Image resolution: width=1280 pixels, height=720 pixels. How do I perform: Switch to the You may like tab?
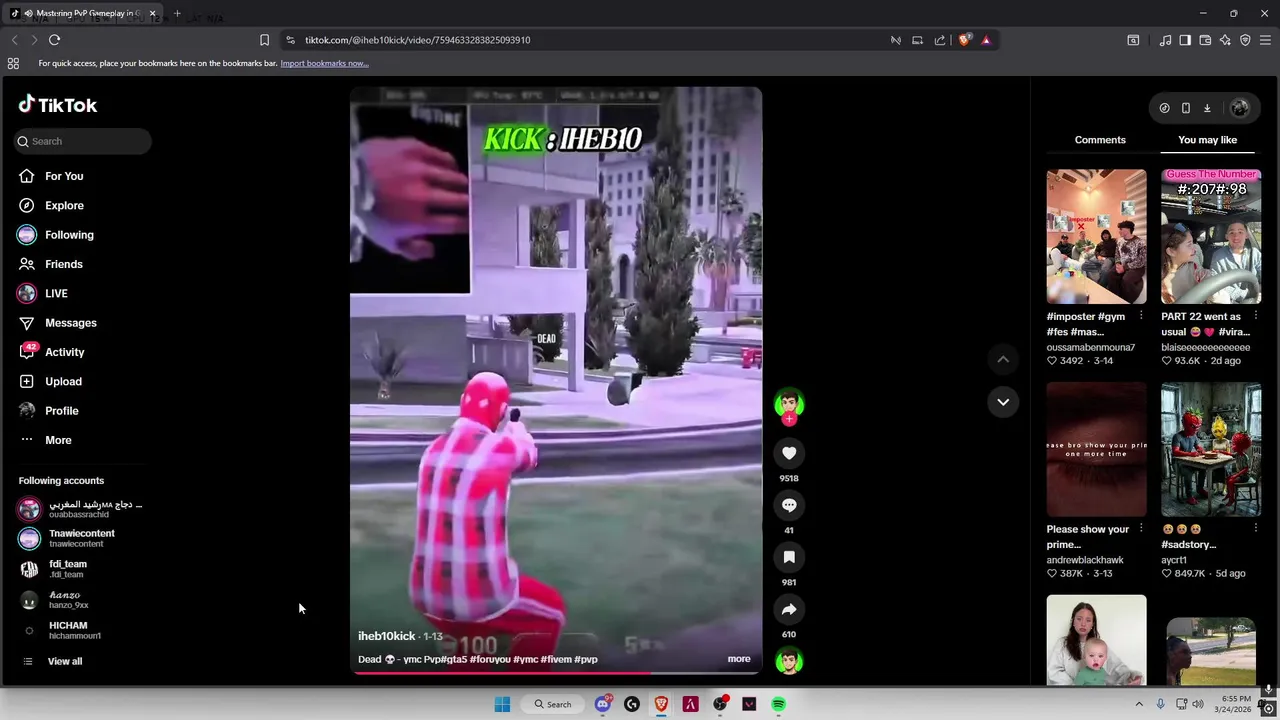click(x=1207, y=140)
